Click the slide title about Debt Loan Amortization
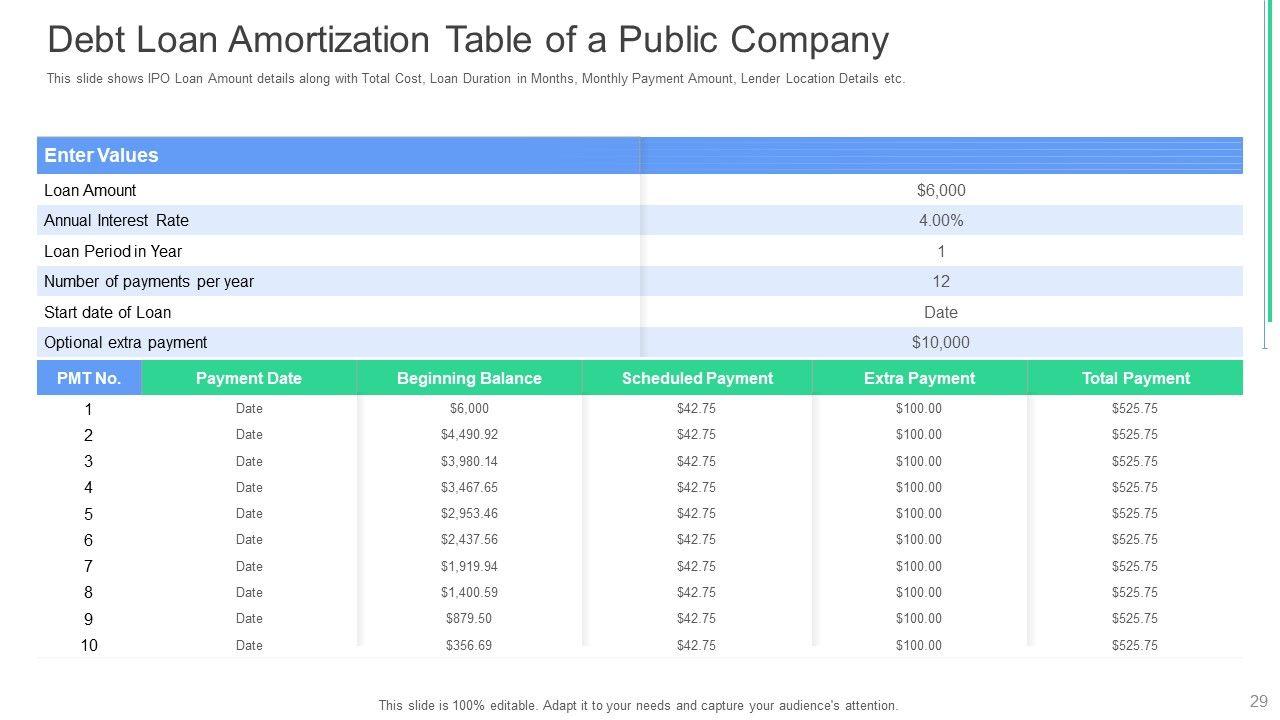This screenshot has width=1280, height=720. [x=468, y=40]
